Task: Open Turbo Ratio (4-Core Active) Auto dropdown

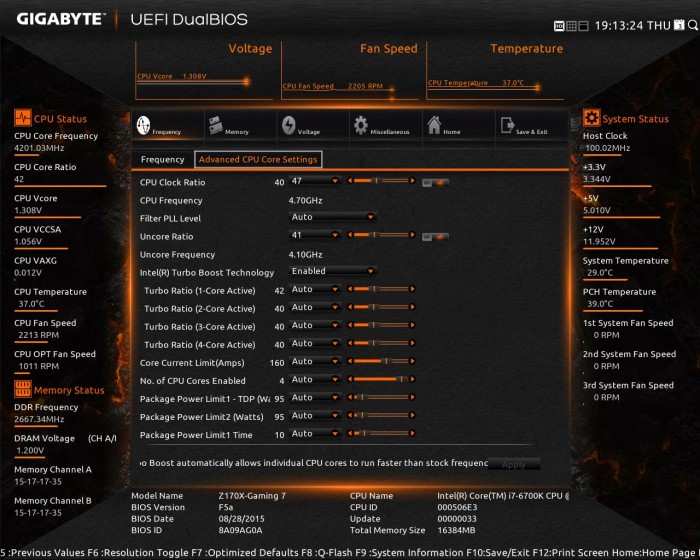Action: [x=315, y=343]
